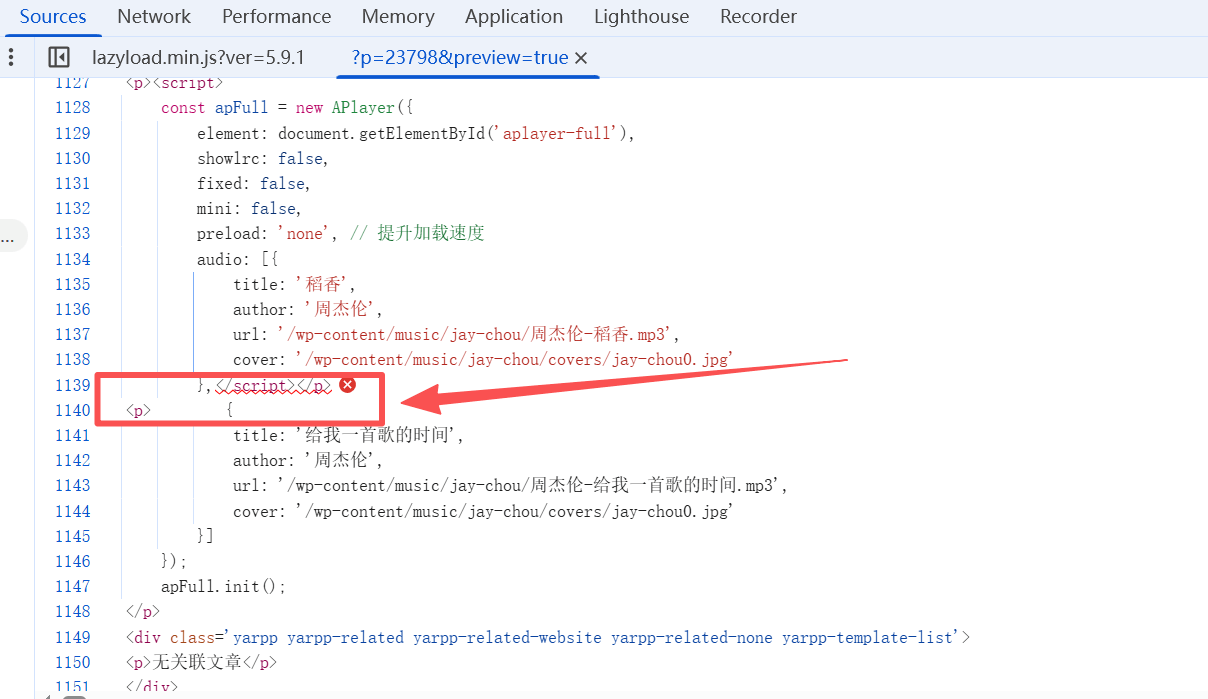This screenshot has width=1208, height=699.
Task: Click the author '周杰伦' on line 1136
Action: coord(308,309)
